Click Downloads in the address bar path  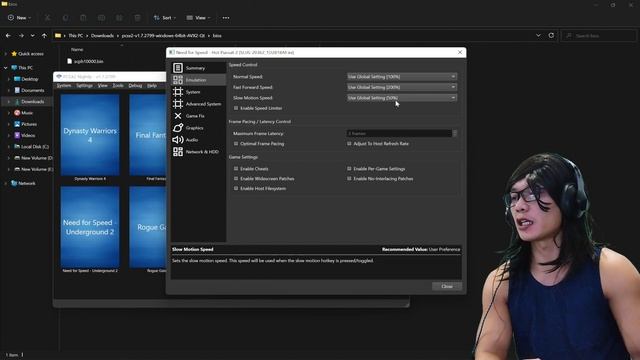pos(102,36)
